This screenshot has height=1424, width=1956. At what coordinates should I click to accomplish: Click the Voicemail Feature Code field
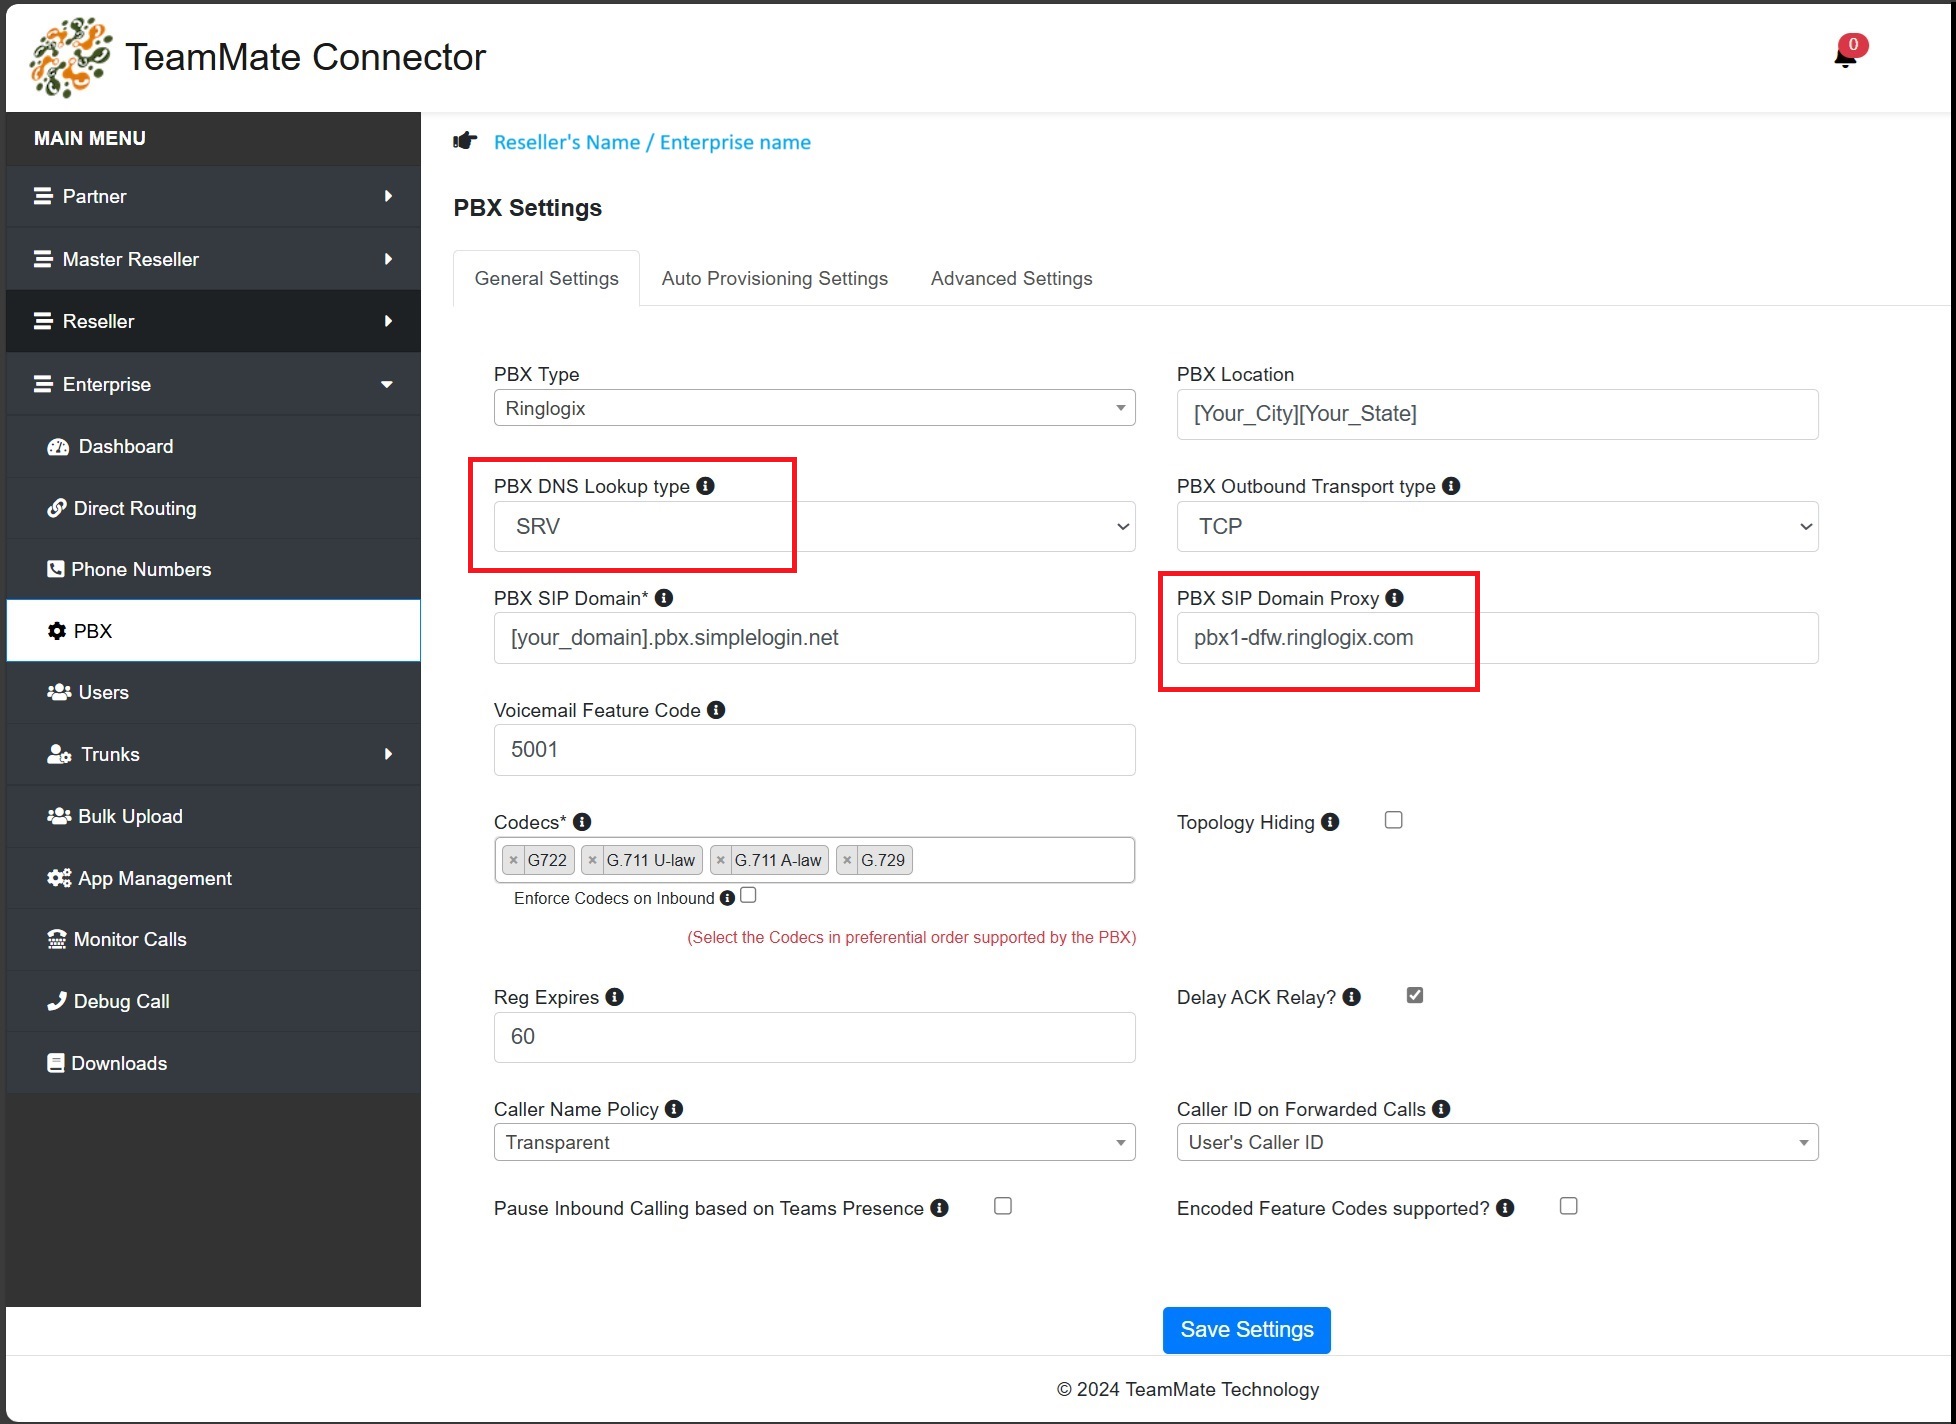coord(815,750)
